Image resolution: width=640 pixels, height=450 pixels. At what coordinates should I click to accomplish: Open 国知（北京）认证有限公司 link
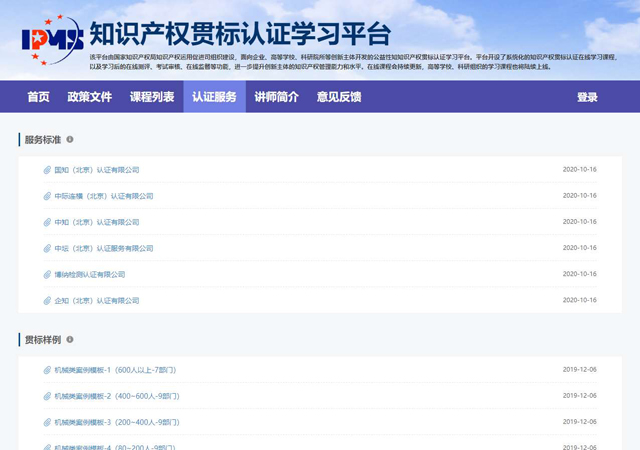click(x=97, y=170)
